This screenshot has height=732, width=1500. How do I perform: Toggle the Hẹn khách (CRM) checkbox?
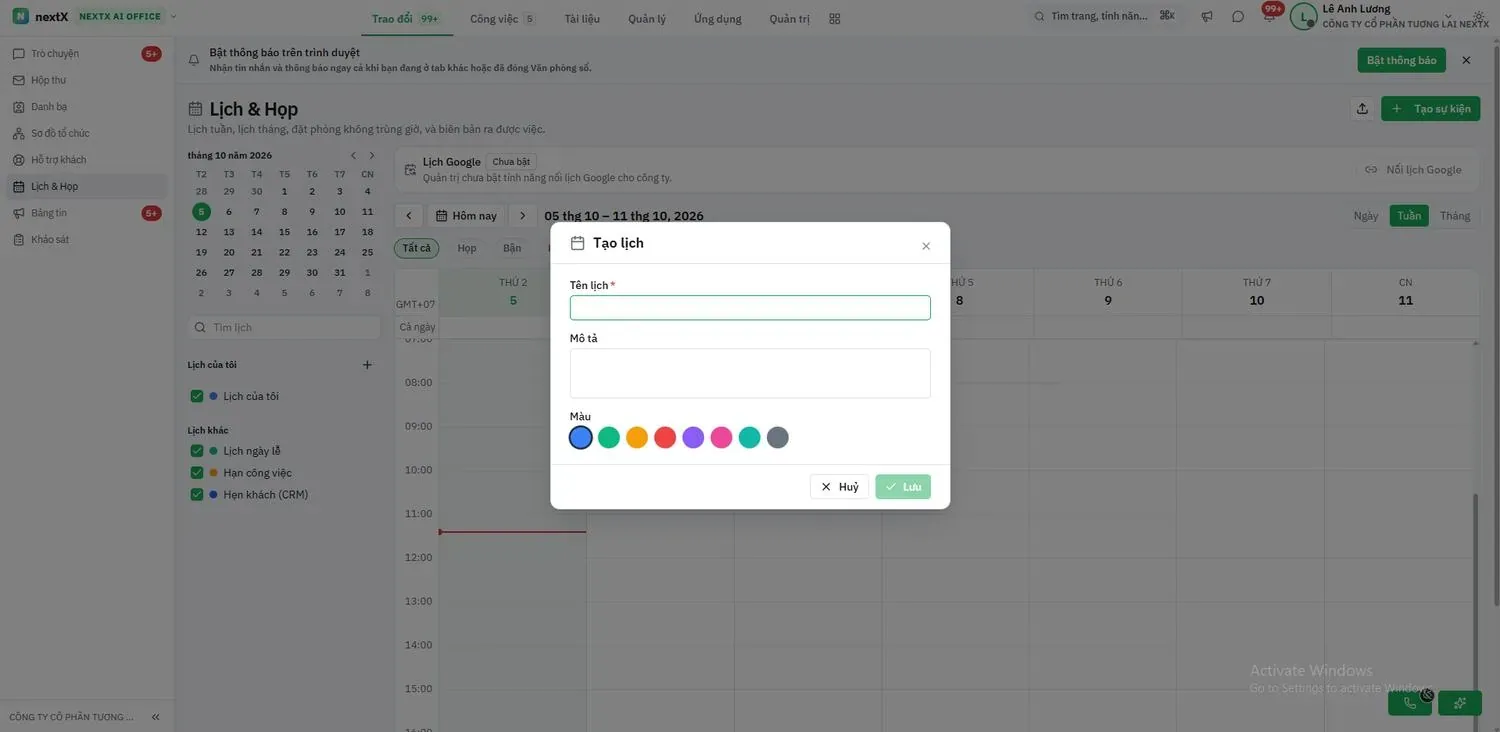click(x=197, y=495)
